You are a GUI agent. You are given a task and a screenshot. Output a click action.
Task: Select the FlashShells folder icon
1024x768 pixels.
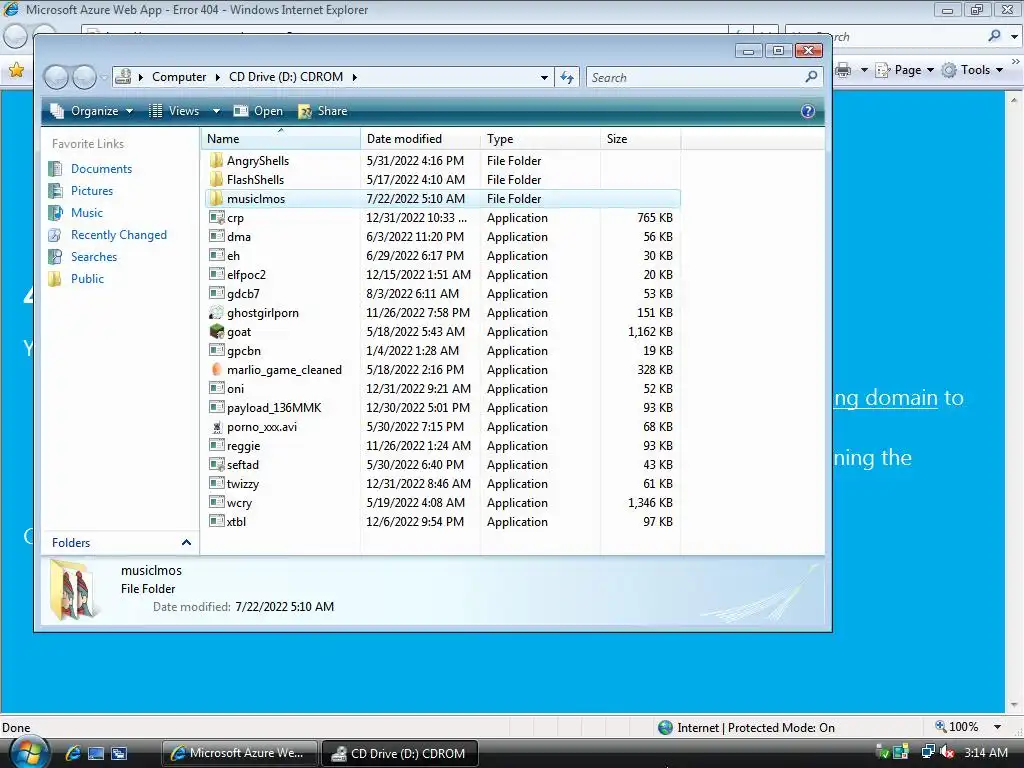pyautogui.click(x=216, y=180)
